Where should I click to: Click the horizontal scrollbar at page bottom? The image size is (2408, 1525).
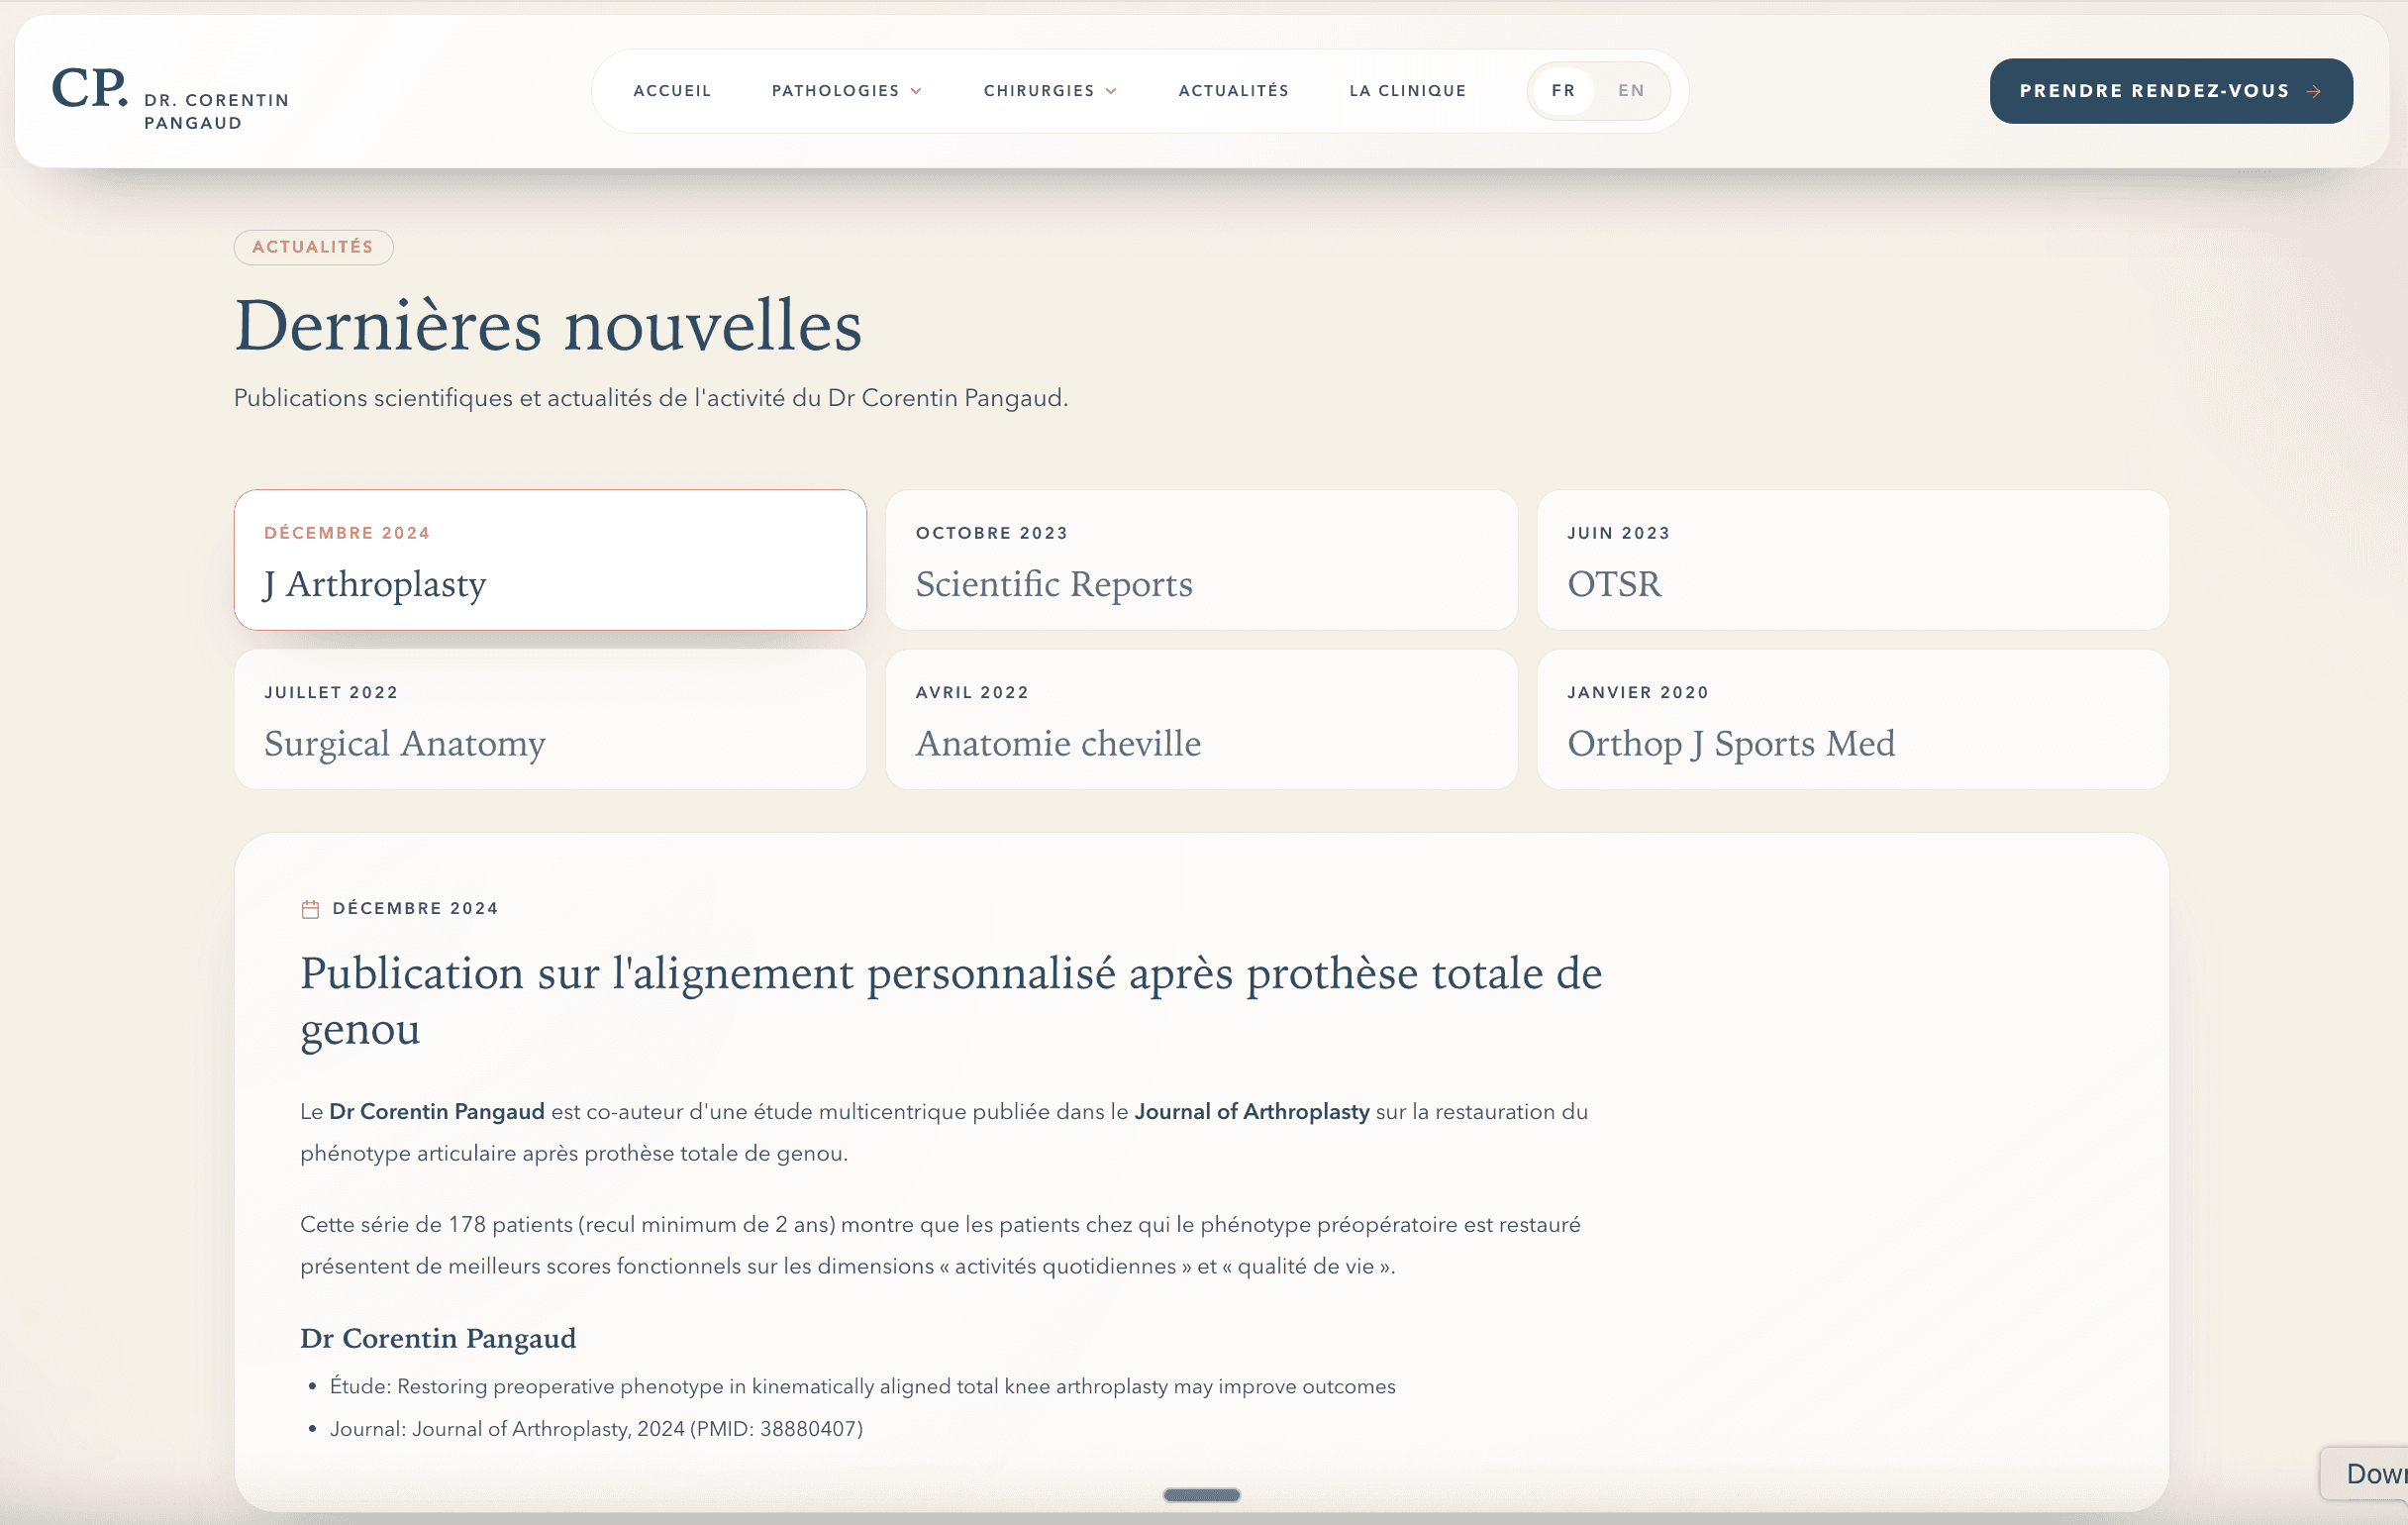(1201, 1495)
